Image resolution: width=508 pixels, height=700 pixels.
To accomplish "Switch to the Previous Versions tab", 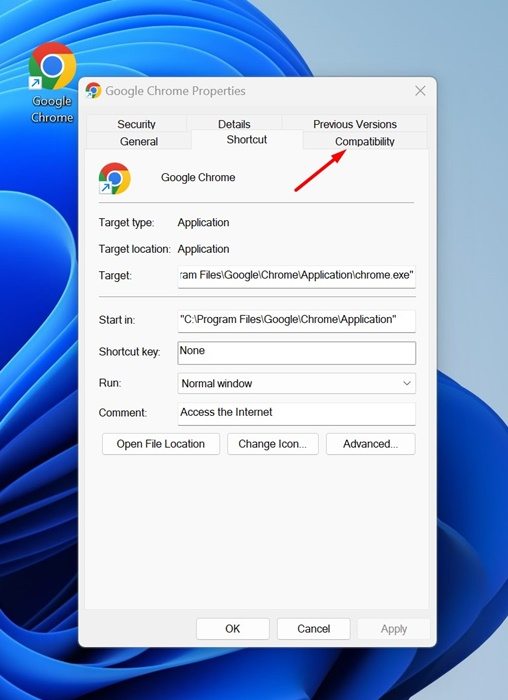I will pos(354,124).
